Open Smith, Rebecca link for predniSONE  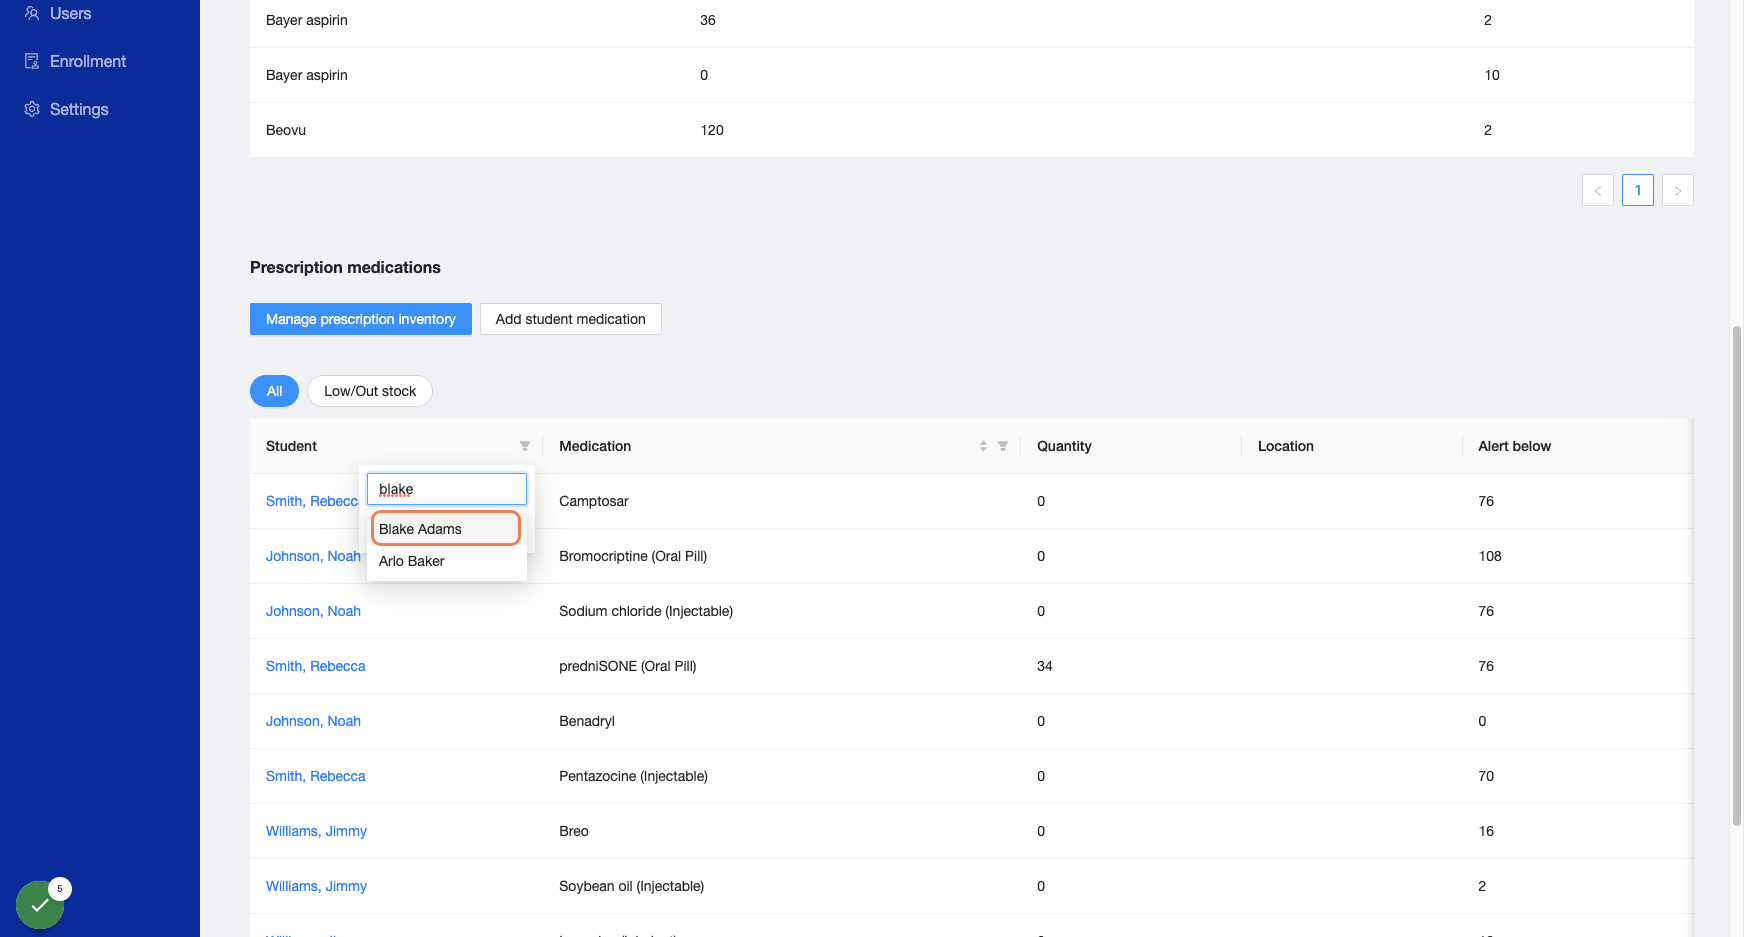pos(315,666)
